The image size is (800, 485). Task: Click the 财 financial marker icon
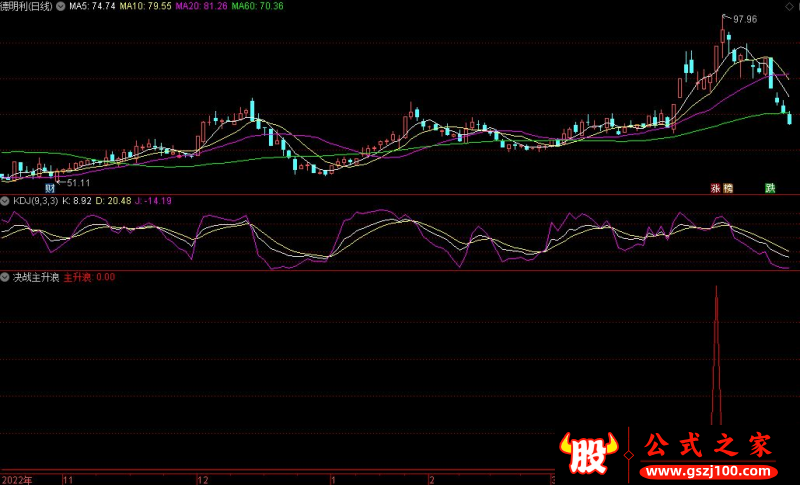(x=49, y=187)
